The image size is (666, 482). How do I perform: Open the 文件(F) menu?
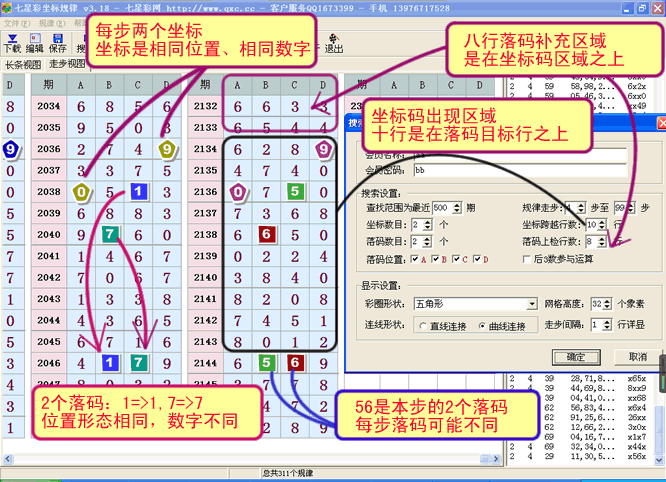[x=17, y=23]
